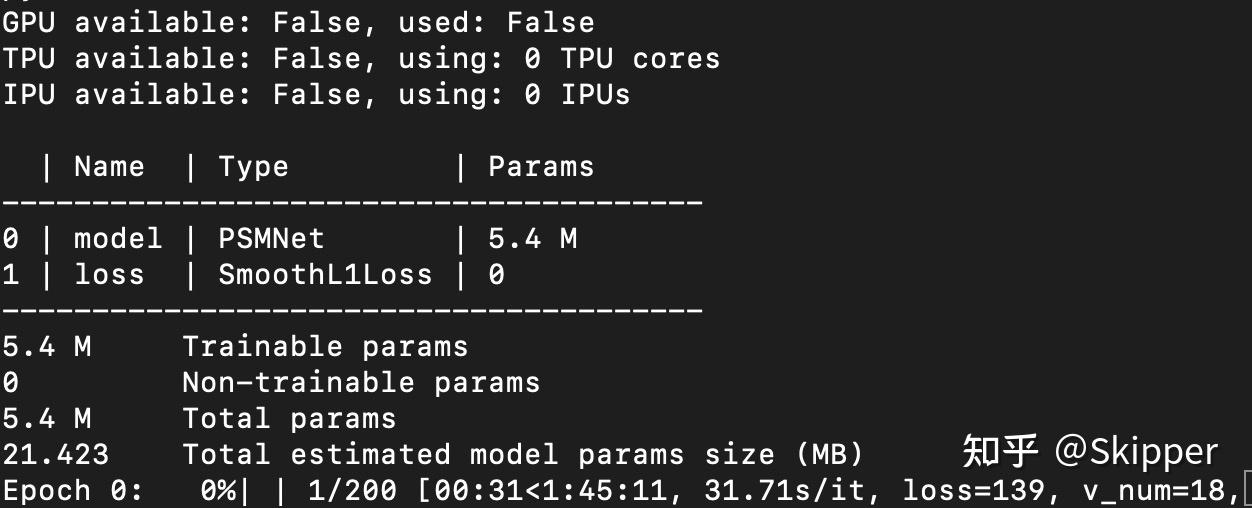Screen dimensions: 1252x508
Task: Click 'Total estimated model params size (MB)' text
Action: (522, 454)
